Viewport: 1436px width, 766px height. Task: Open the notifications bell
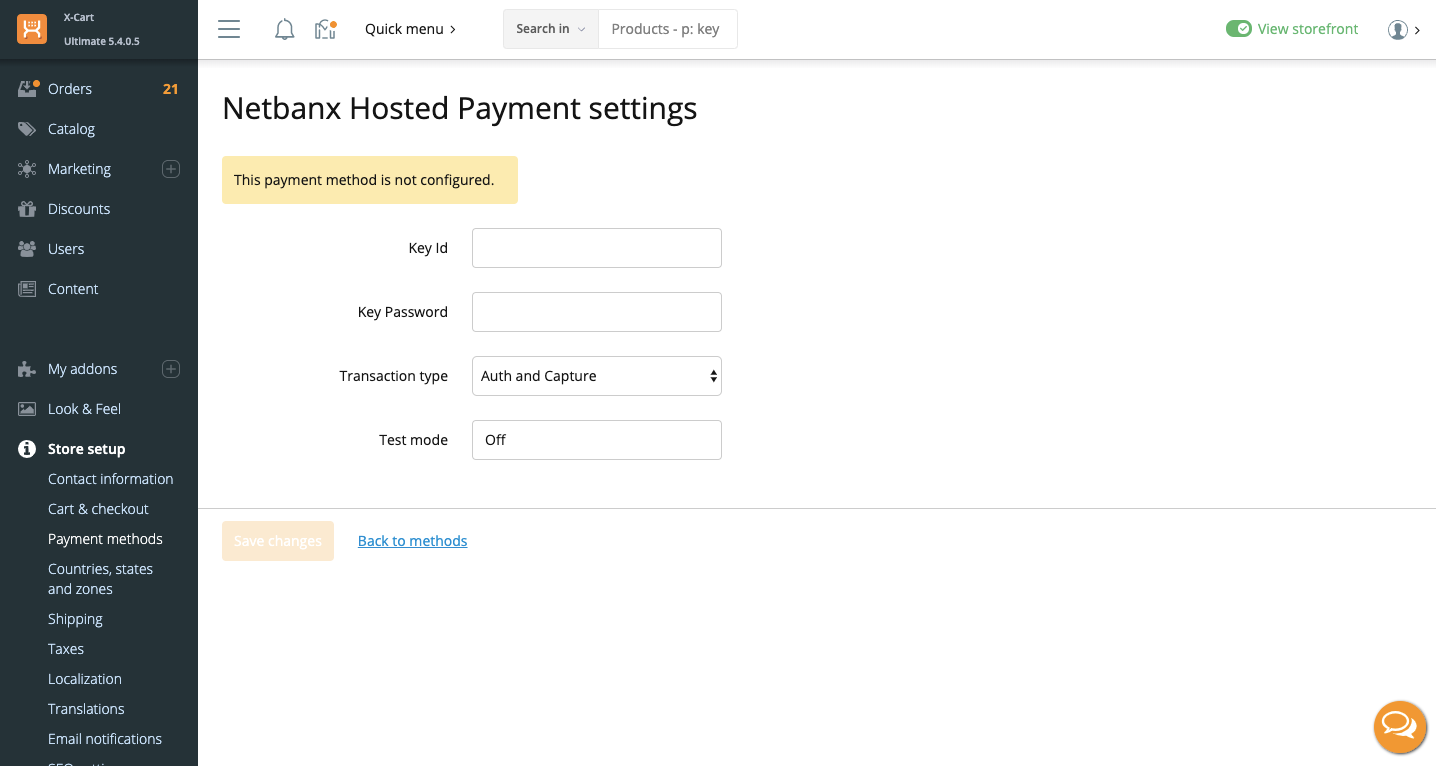(285, 29)
